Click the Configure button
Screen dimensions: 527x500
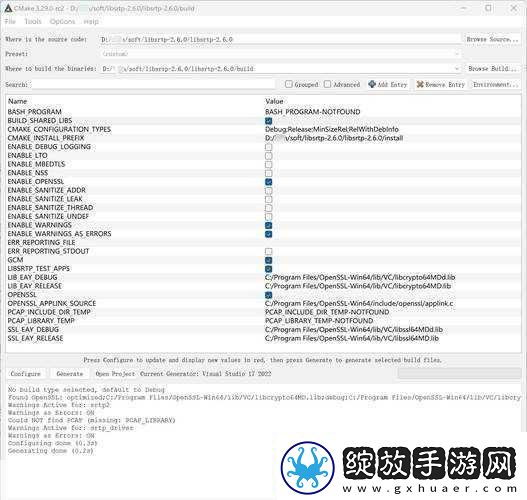[26, 374]
